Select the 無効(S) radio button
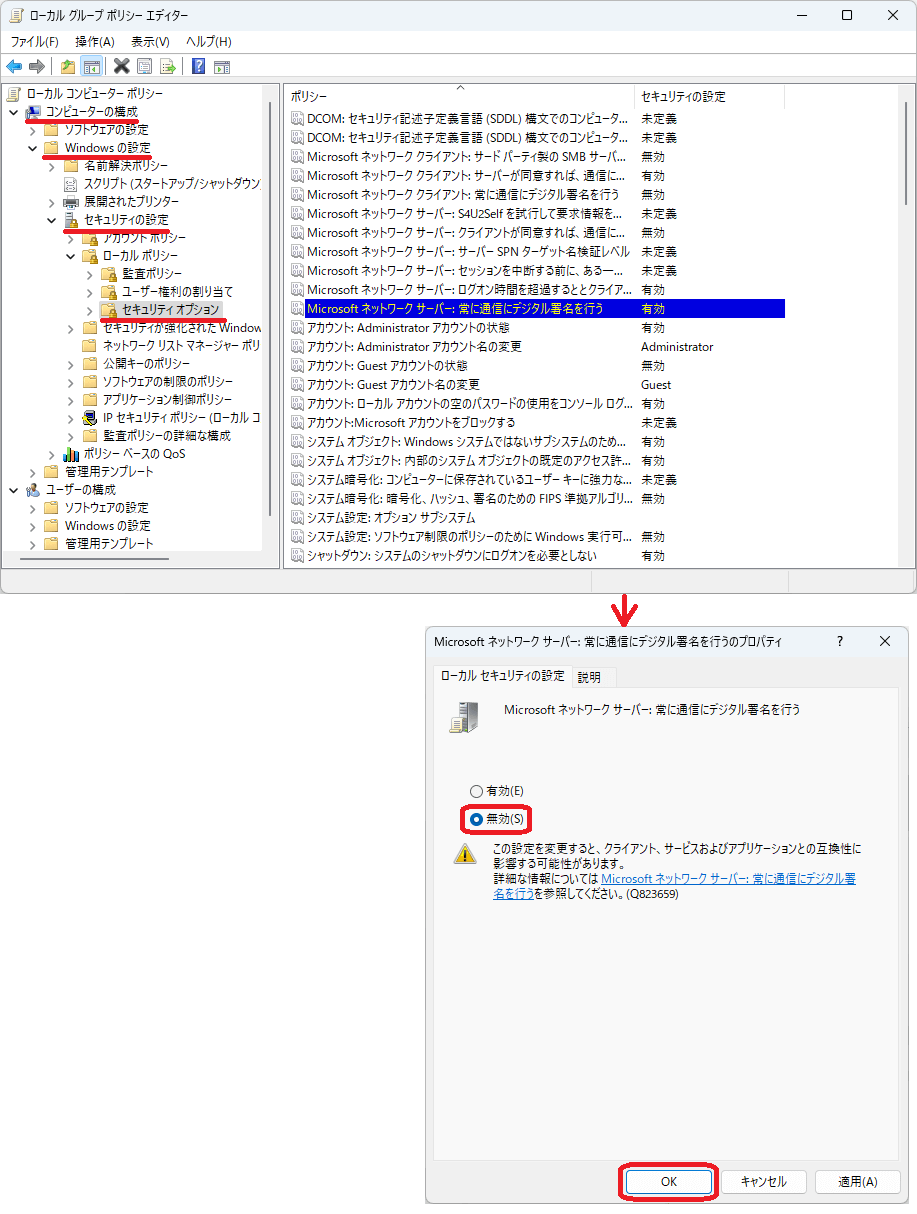The height and width of the screenshot is (1214, 917). click(x=477, y=819)
